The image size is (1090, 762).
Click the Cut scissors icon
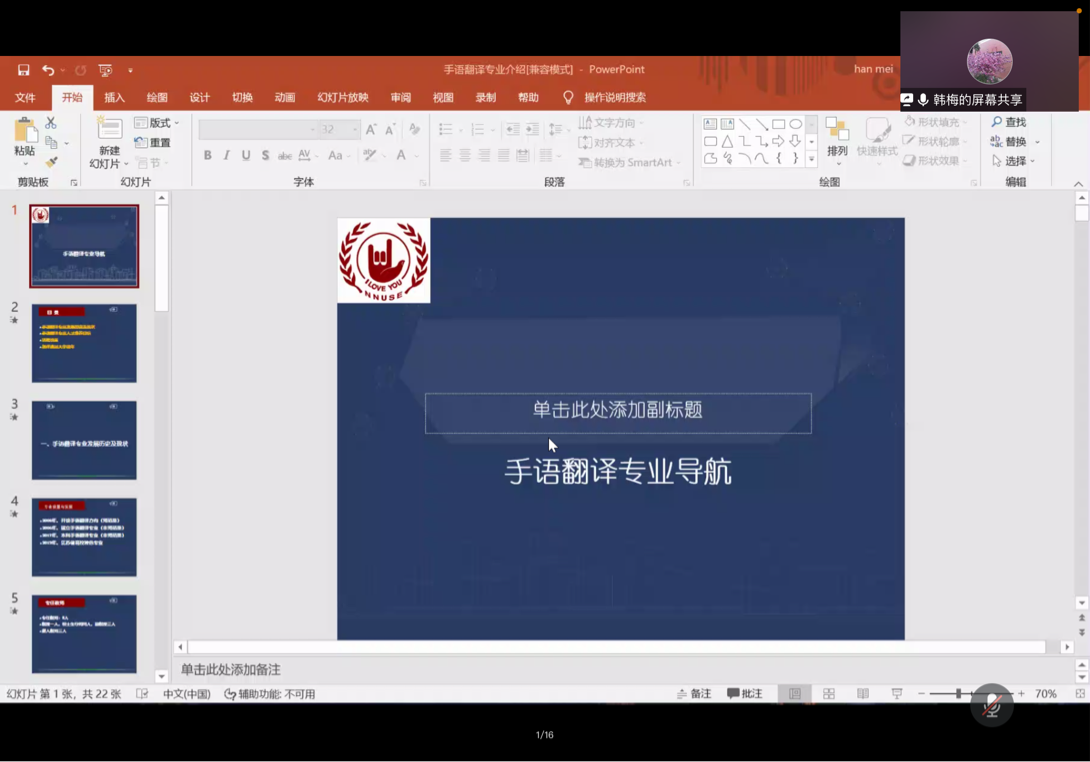tap(51, 123)
